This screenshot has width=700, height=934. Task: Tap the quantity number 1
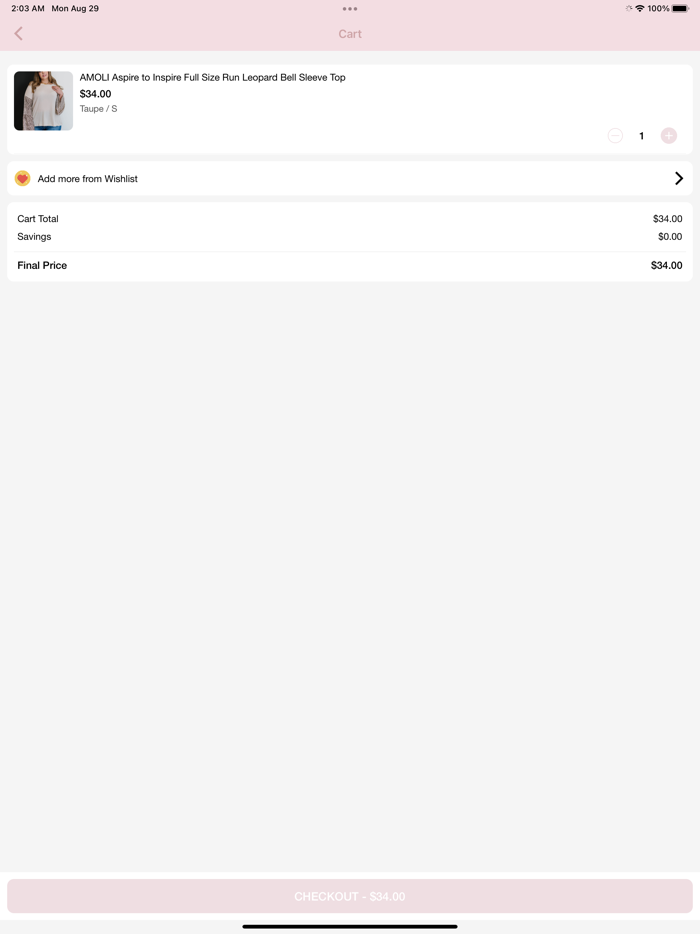pyautogui.click(x=642, y=136)
